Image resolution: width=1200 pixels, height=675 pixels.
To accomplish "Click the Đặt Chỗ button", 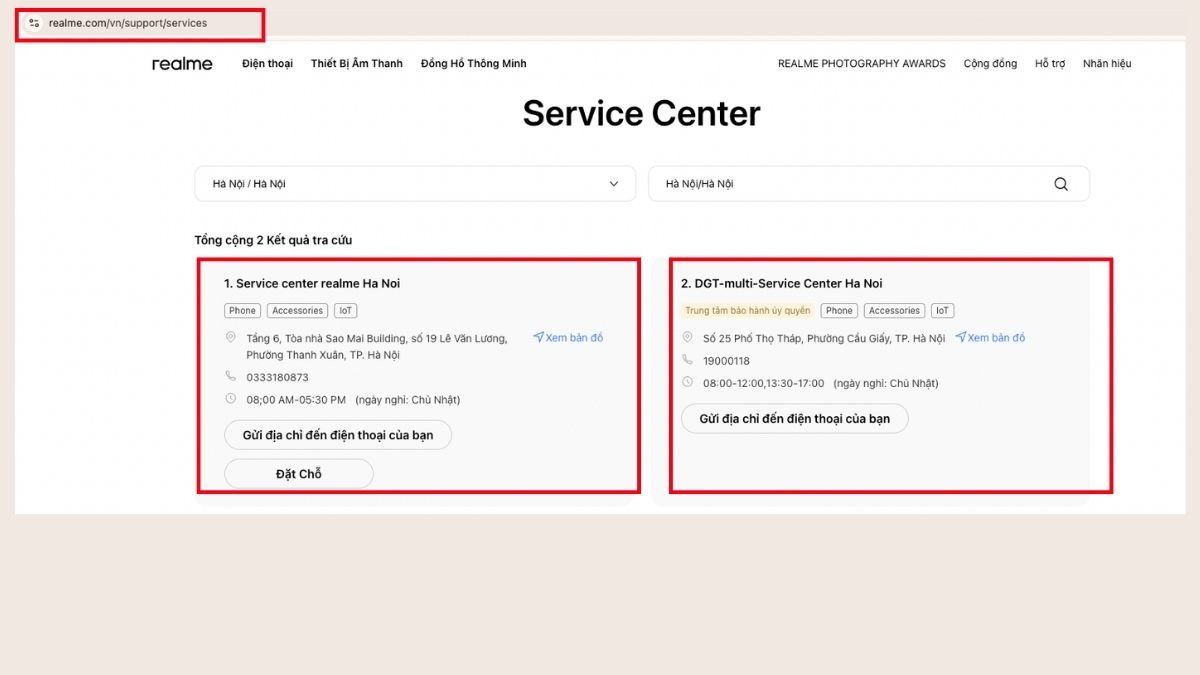I will [299, 474].
